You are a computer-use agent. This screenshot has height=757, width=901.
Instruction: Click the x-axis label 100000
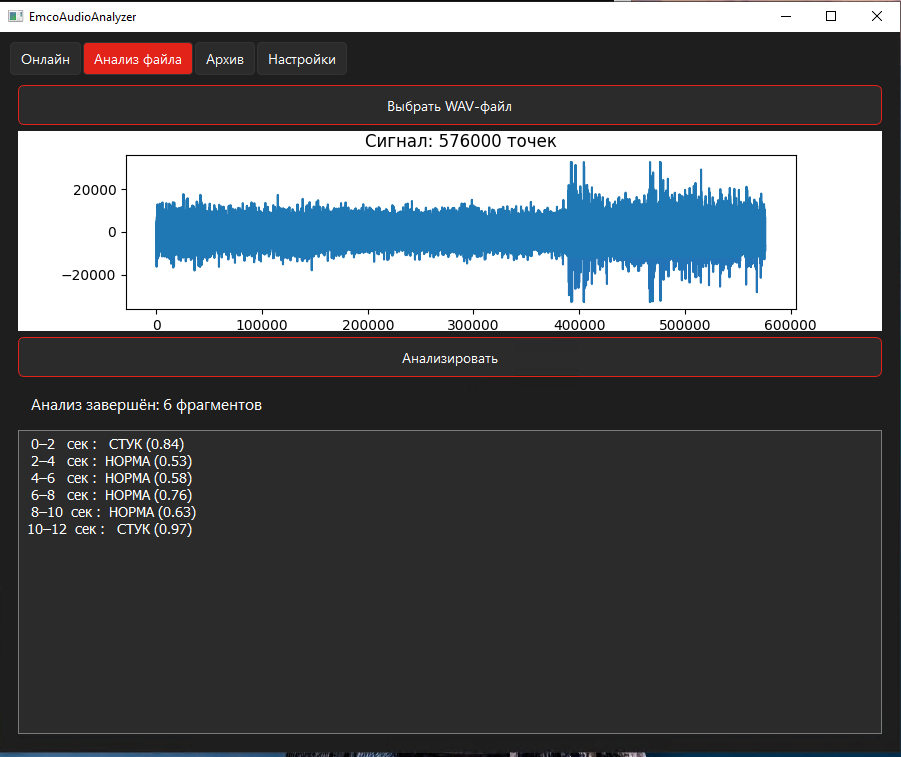pos(262,325)
